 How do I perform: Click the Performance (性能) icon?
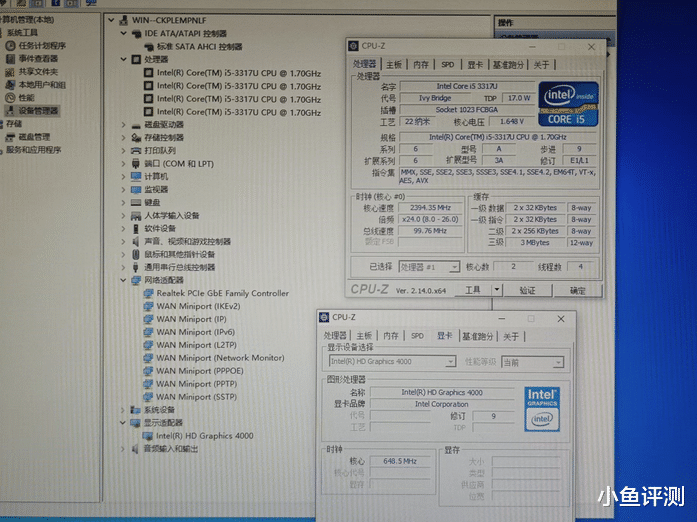tap(10, 98)
